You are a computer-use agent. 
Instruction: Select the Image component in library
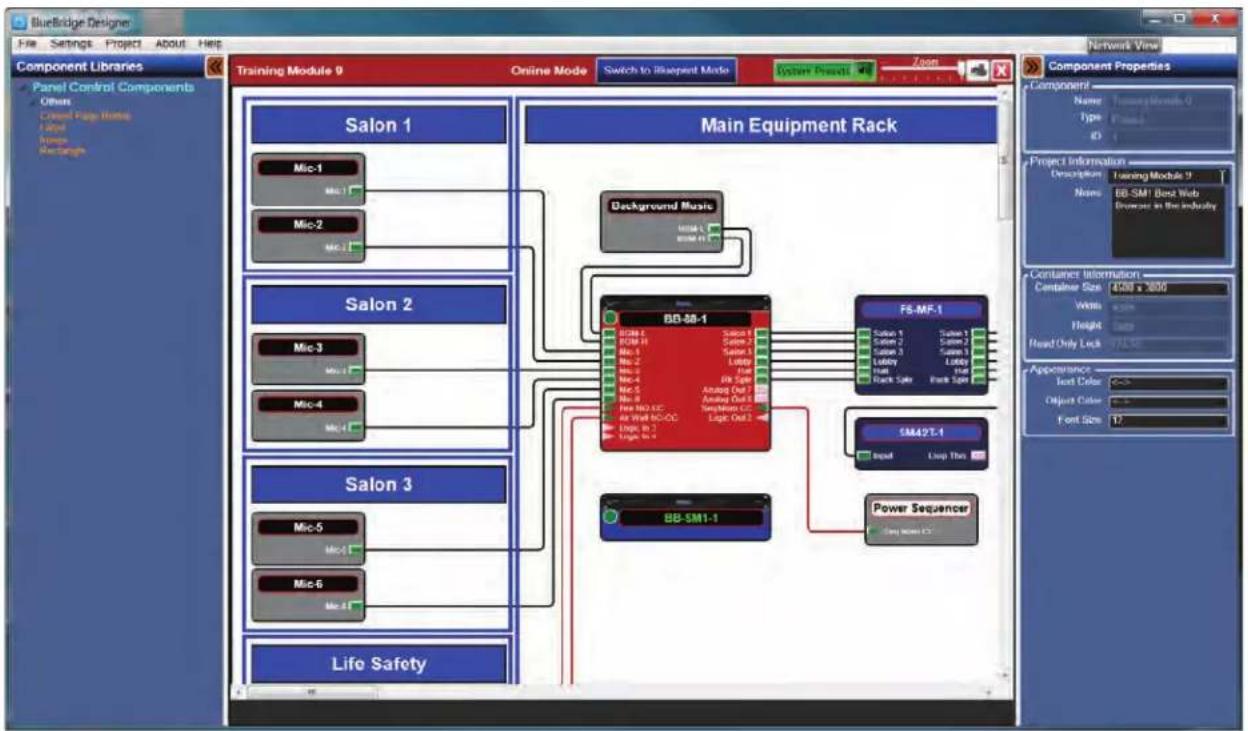52,139
